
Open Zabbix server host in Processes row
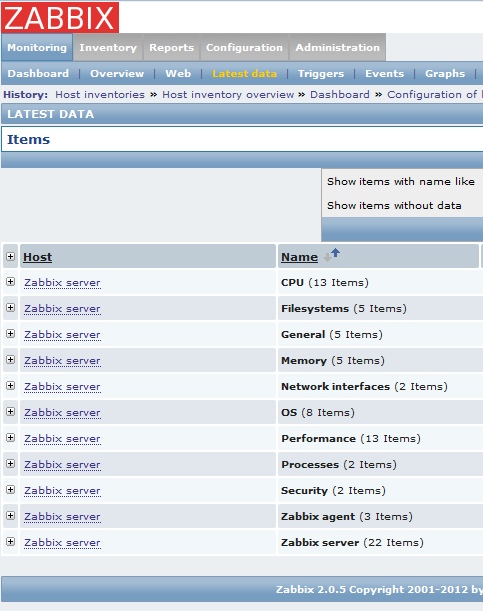tap(62, 465)
